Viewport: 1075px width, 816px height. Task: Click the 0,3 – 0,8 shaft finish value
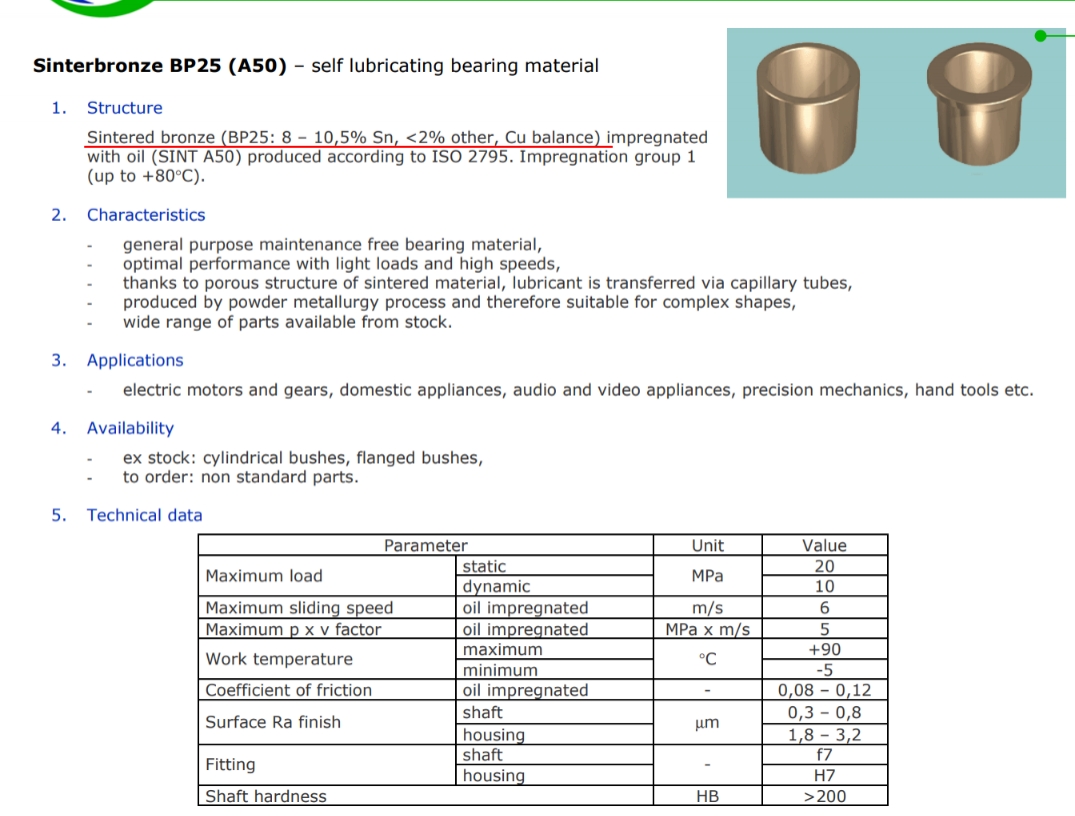[825, 712]
